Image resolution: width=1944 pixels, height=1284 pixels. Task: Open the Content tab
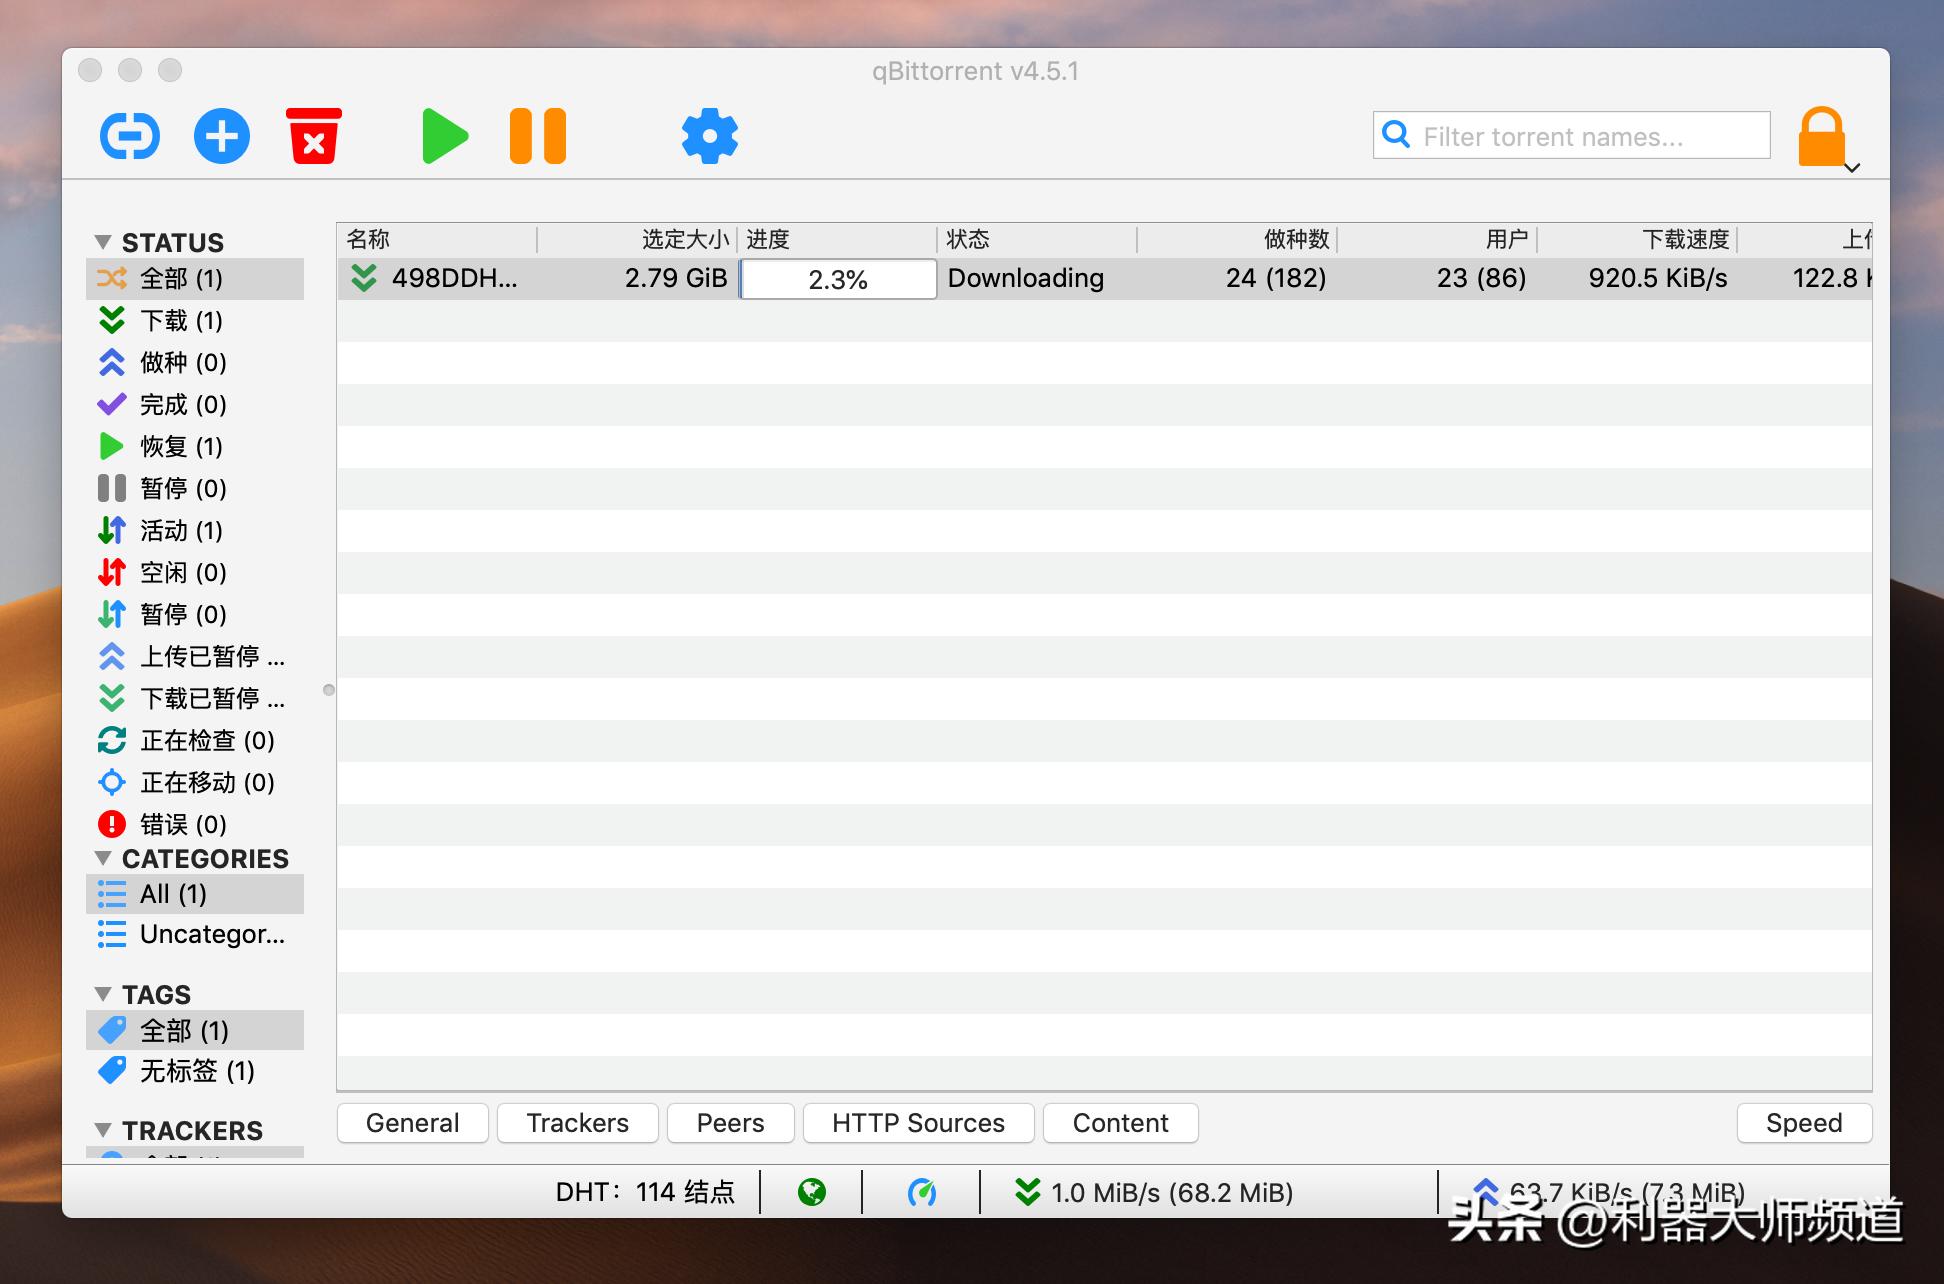tap(1120, 1122)
